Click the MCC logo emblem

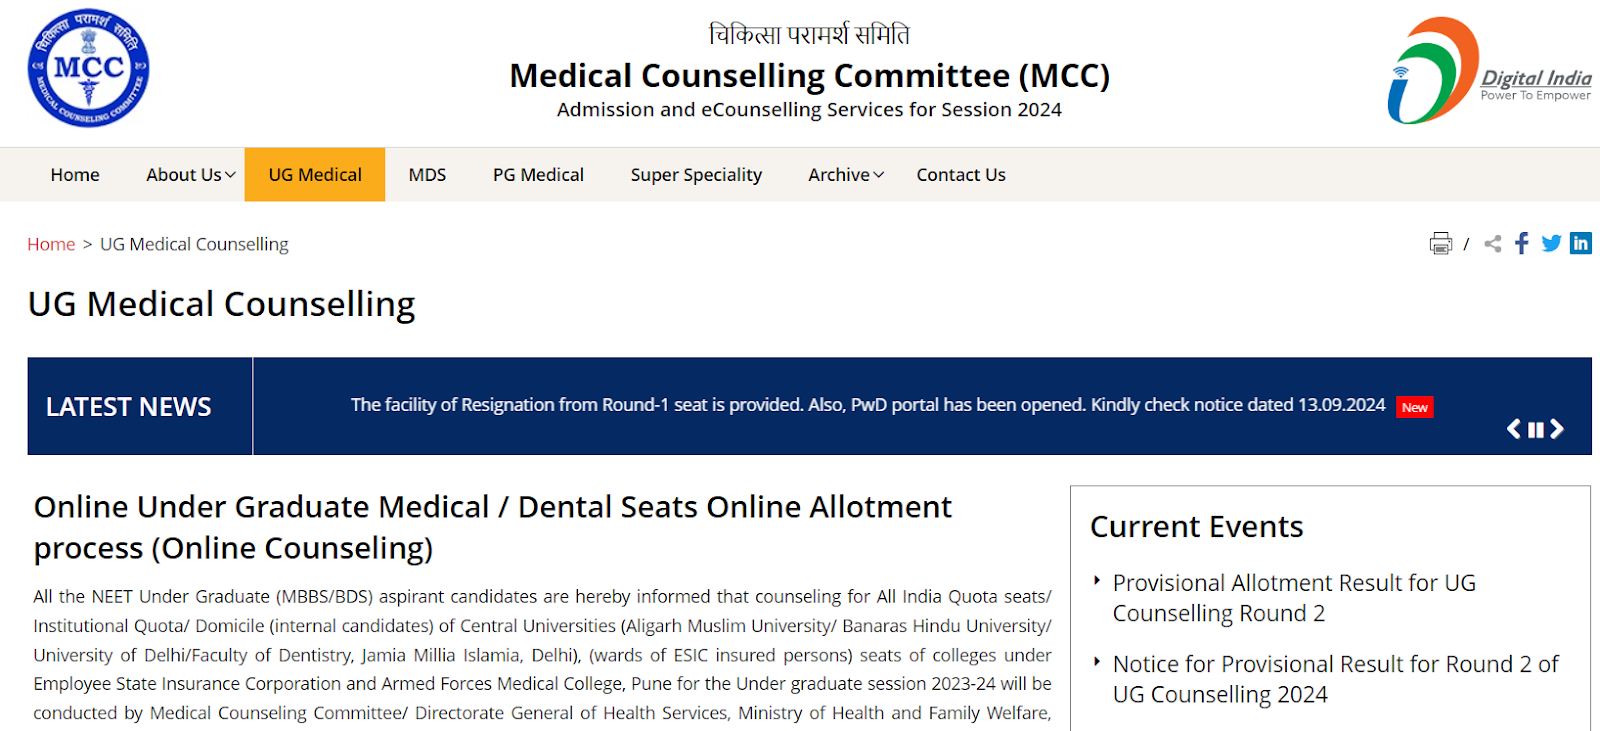pyautogui.click(x=88, y=68)
